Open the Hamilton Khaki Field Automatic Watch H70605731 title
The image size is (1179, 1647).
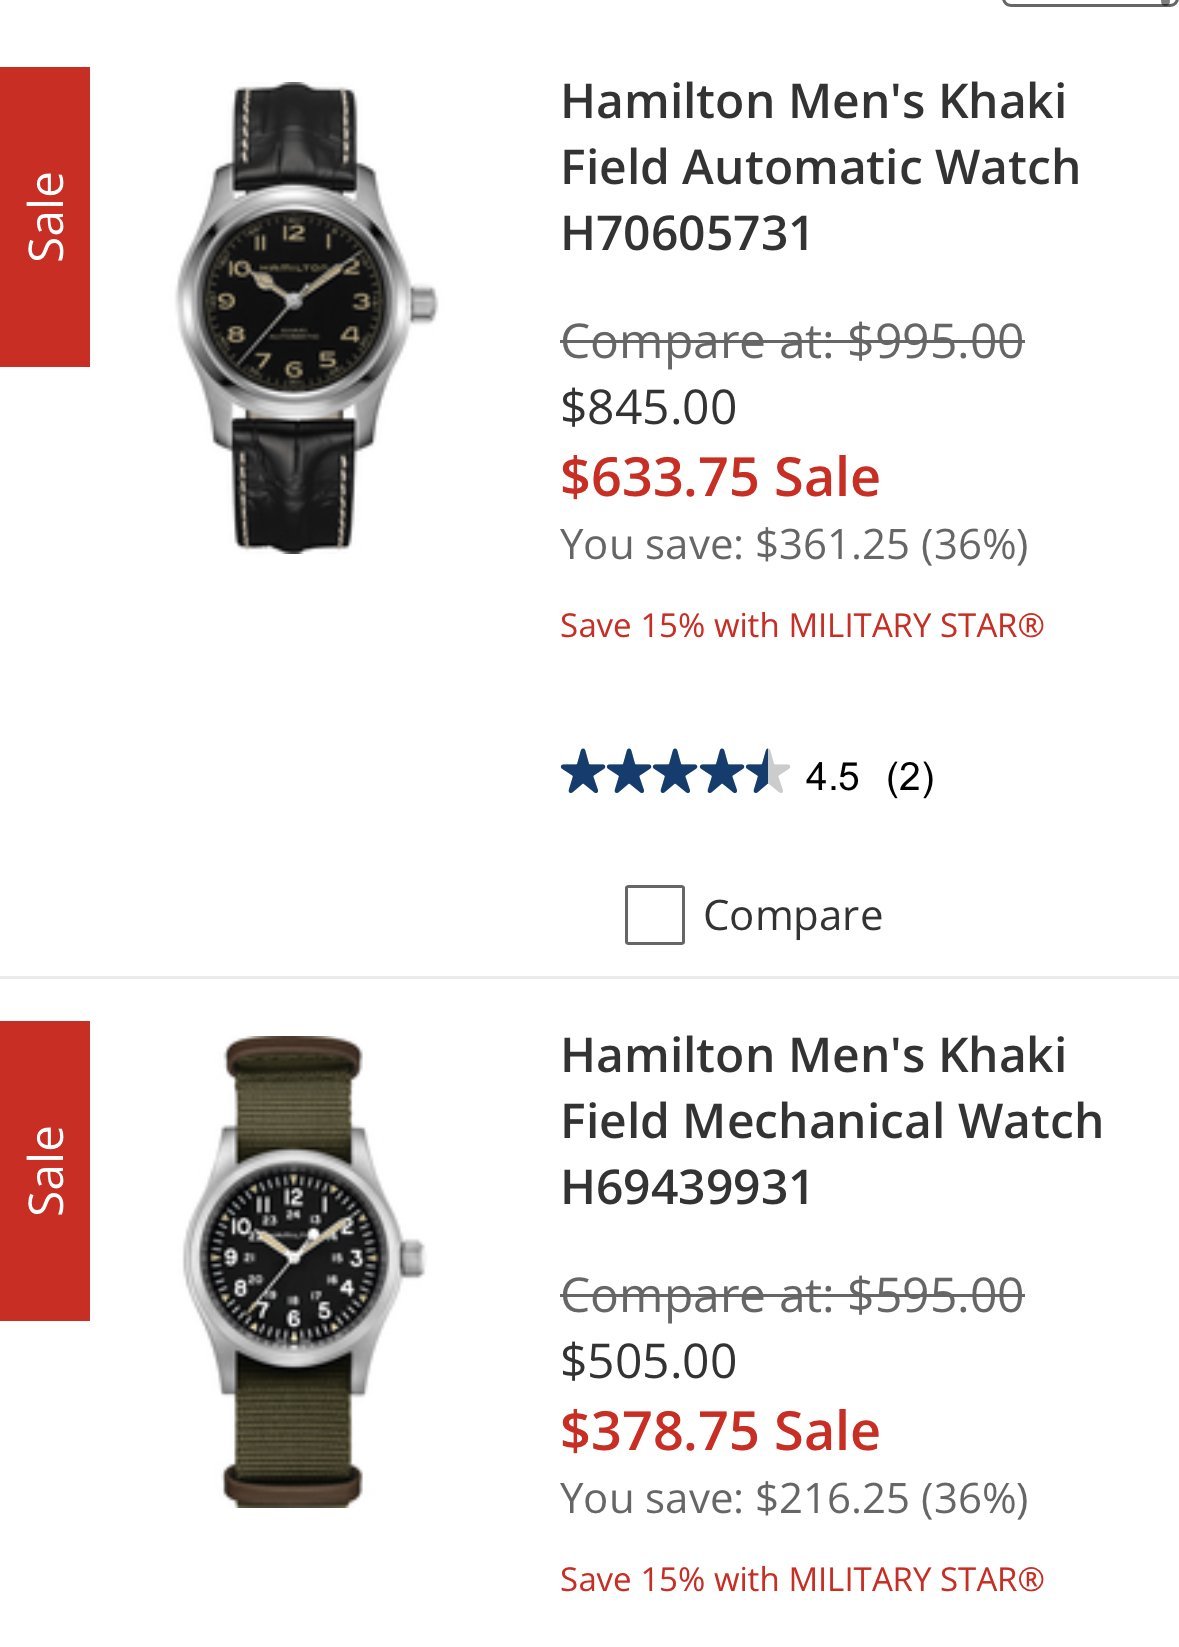pyautogui.click(x=820, y=167)
